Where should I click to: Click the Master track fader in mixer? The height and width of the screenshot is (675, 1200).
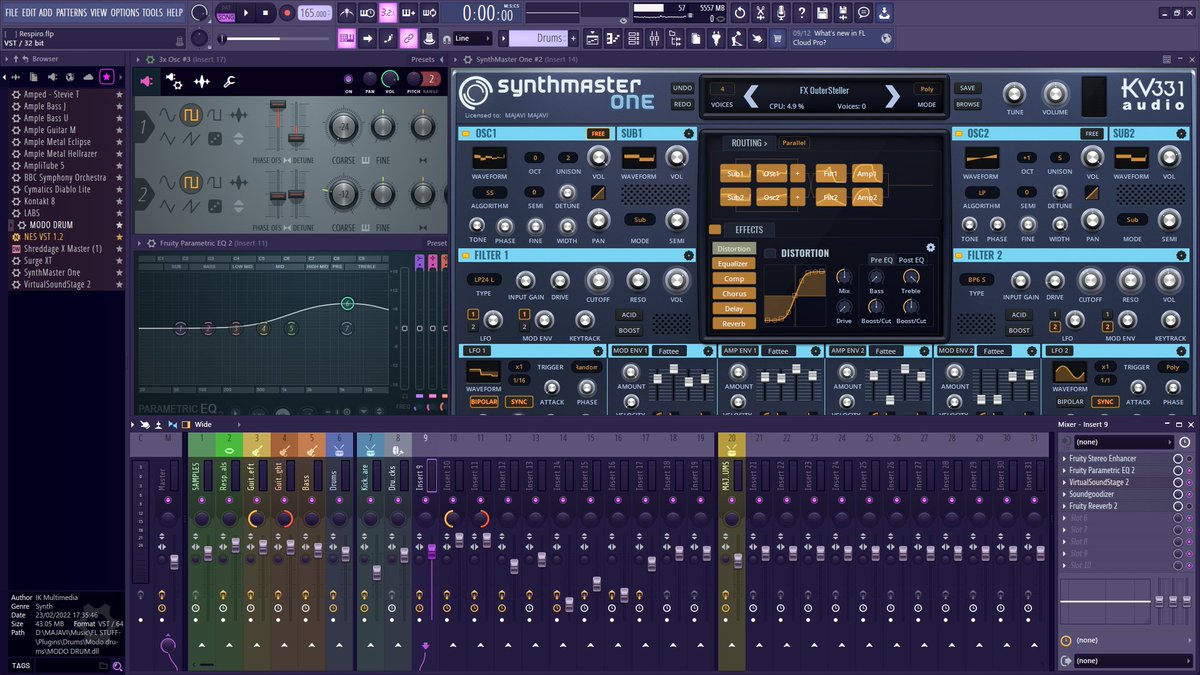tap(174, 562)
